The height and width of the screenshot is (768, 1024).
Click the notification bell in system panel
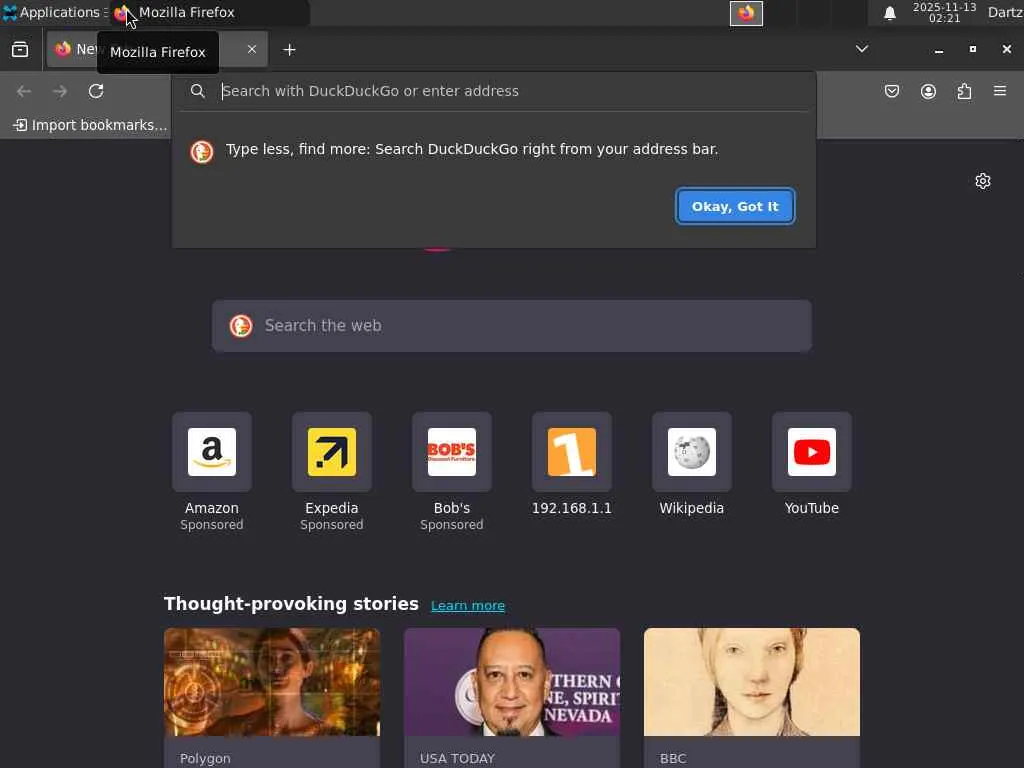click(889, 13)
